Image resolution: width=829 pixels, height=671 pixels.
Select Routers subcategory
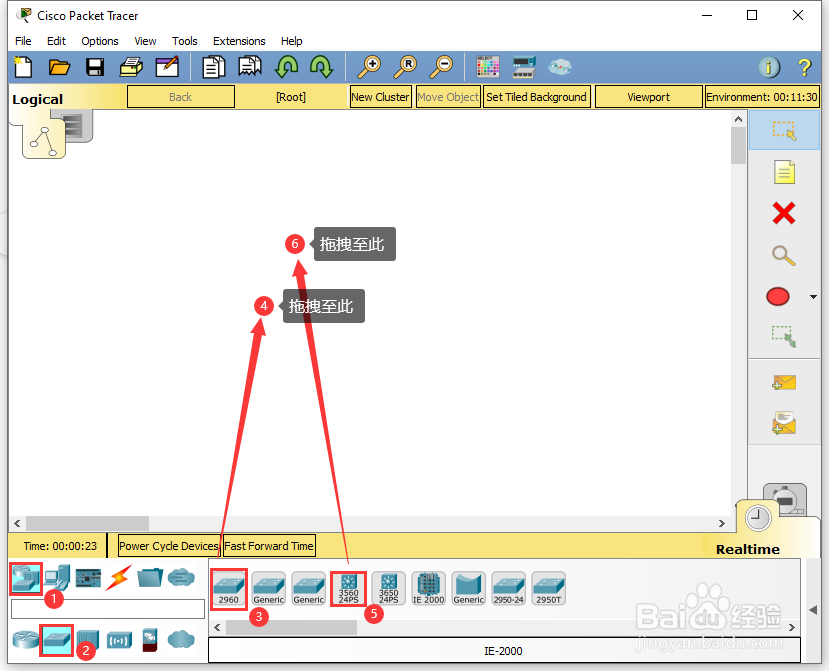click(x=25, y=640)
